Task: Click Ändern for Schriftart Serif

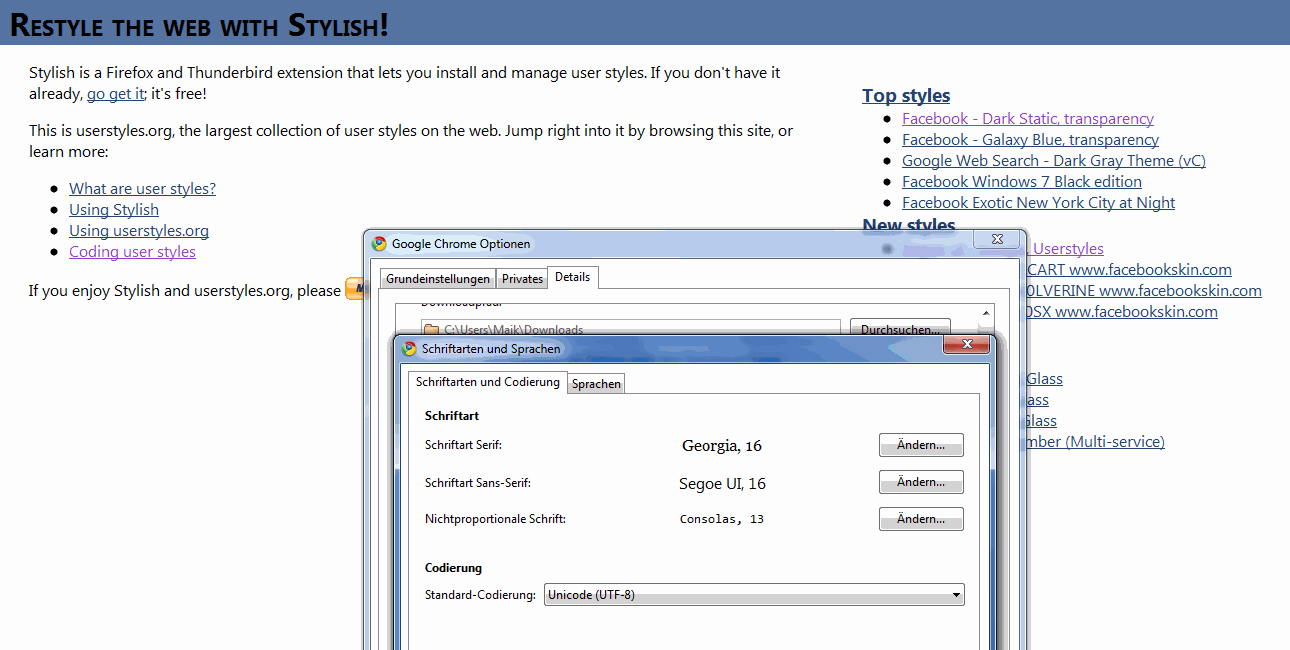Action: [921, 445]
